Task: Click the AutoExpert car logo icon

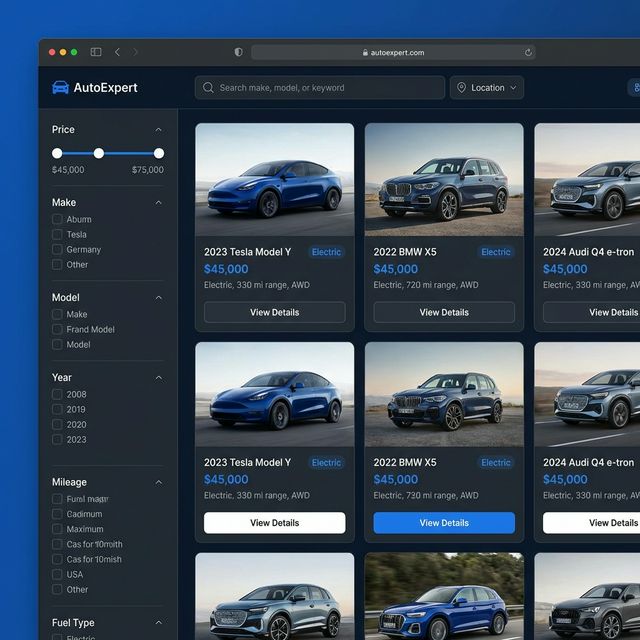Action: pyautogui.click(x=60, y=87)
